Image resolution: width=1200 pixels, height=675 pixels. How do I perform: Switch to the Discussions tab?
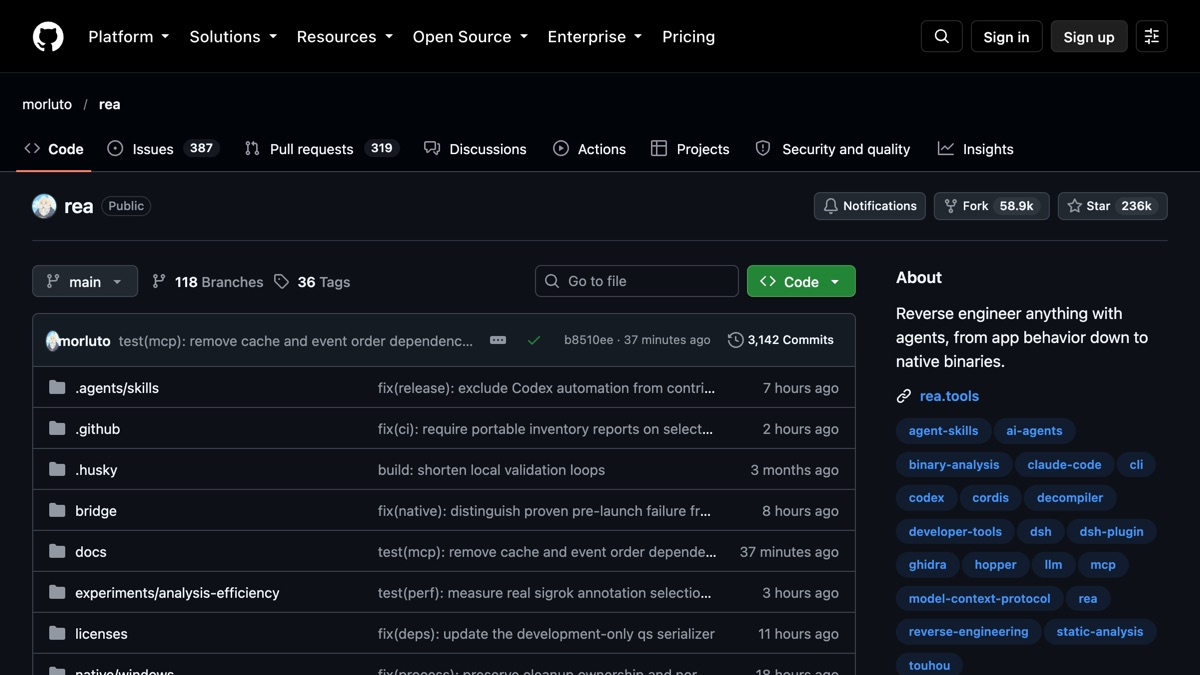pyautogui.click(x=475, y=149)
